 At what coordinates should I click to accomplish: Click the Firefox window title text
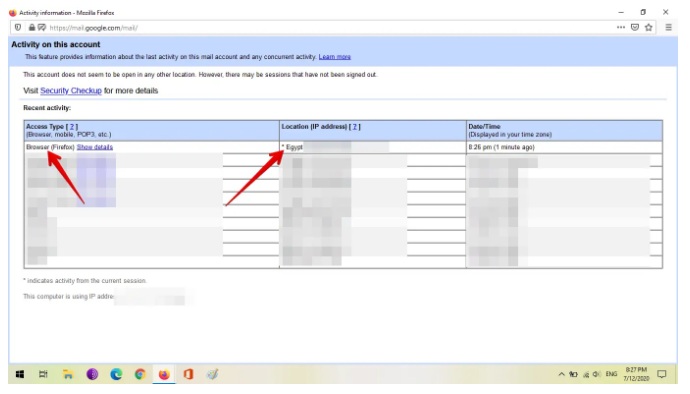[x=66, y=13]
